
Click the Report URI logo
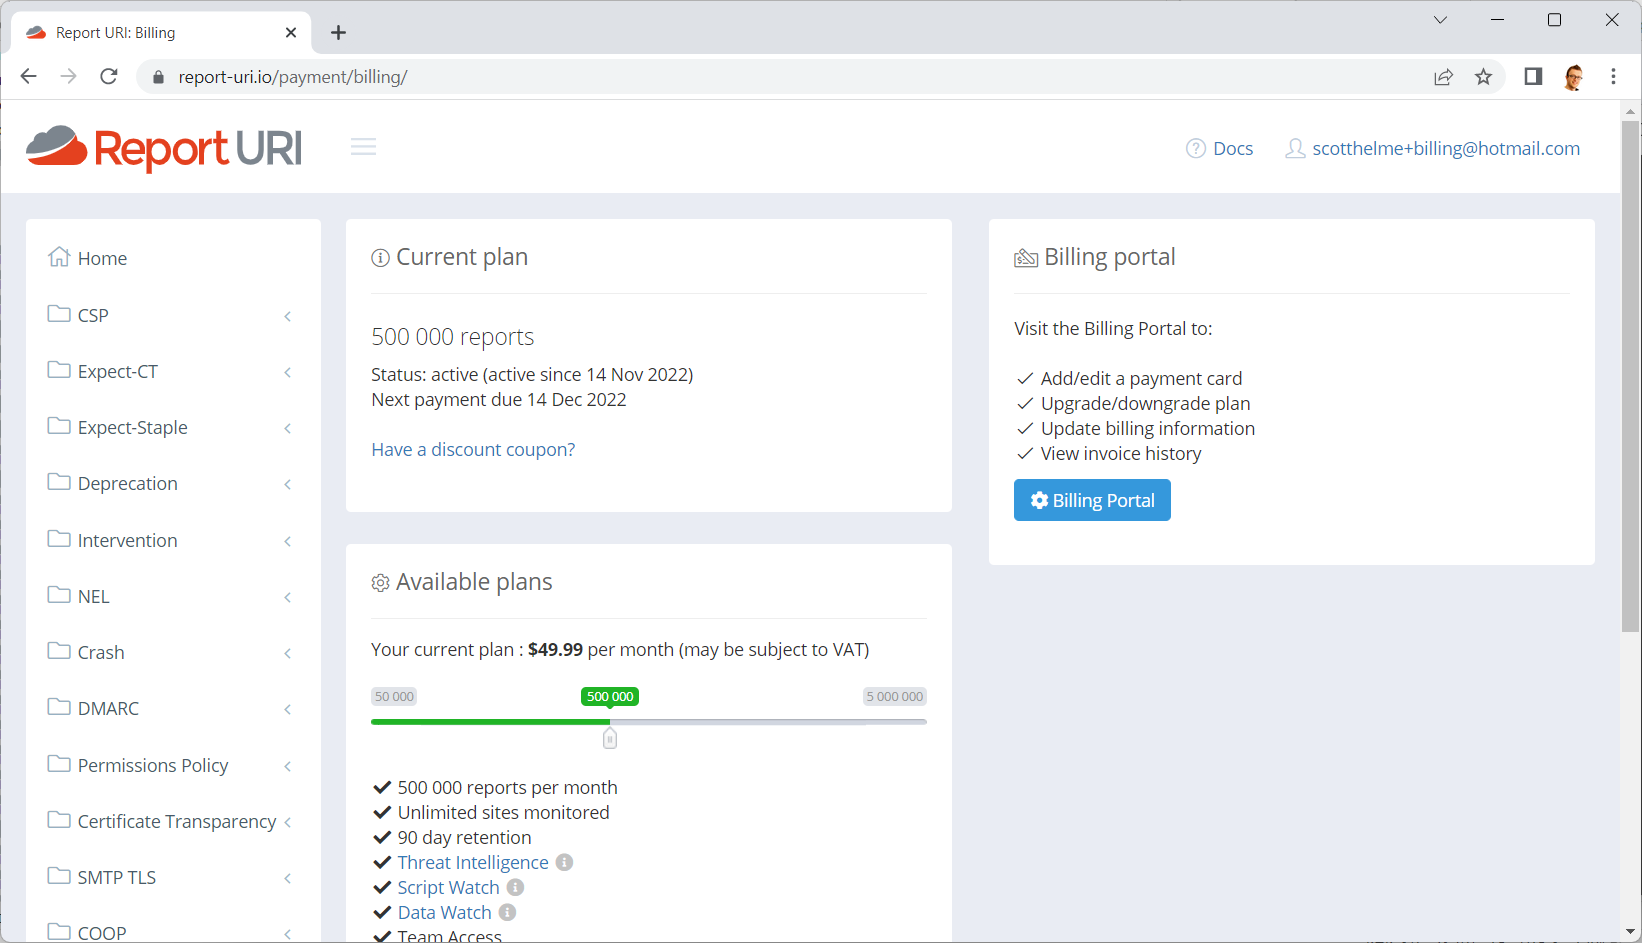click(164, 148)
